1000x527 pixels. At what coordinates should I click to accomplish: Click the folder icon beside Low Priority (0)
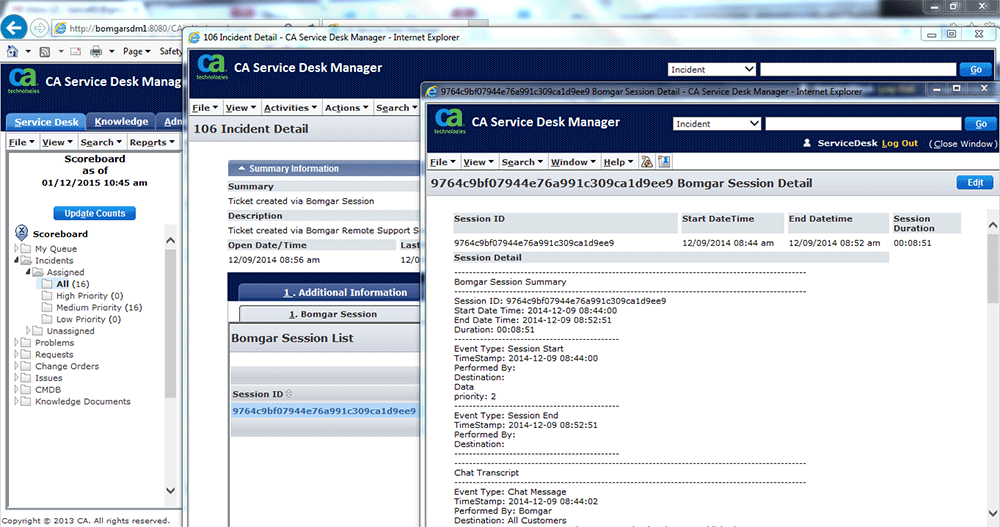[47, 319]
